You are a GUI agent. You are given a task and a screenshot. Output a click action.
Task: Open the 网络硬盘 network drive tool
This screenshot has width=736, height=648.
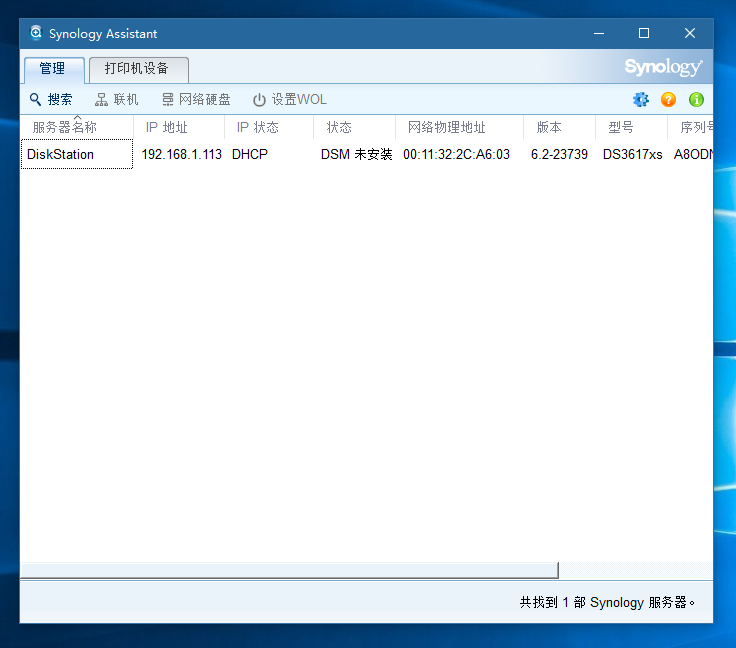click(x=168, y=100)
